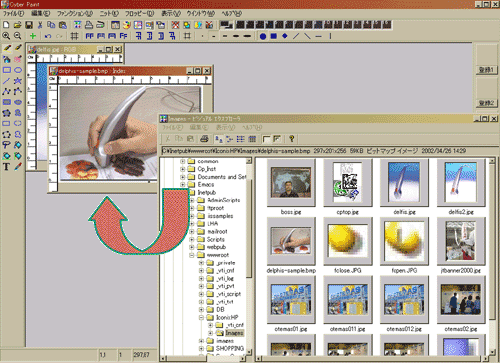Click the green plus icon
Image resolution: width=500 pixels, height=363 pixels.
[33, 36]
